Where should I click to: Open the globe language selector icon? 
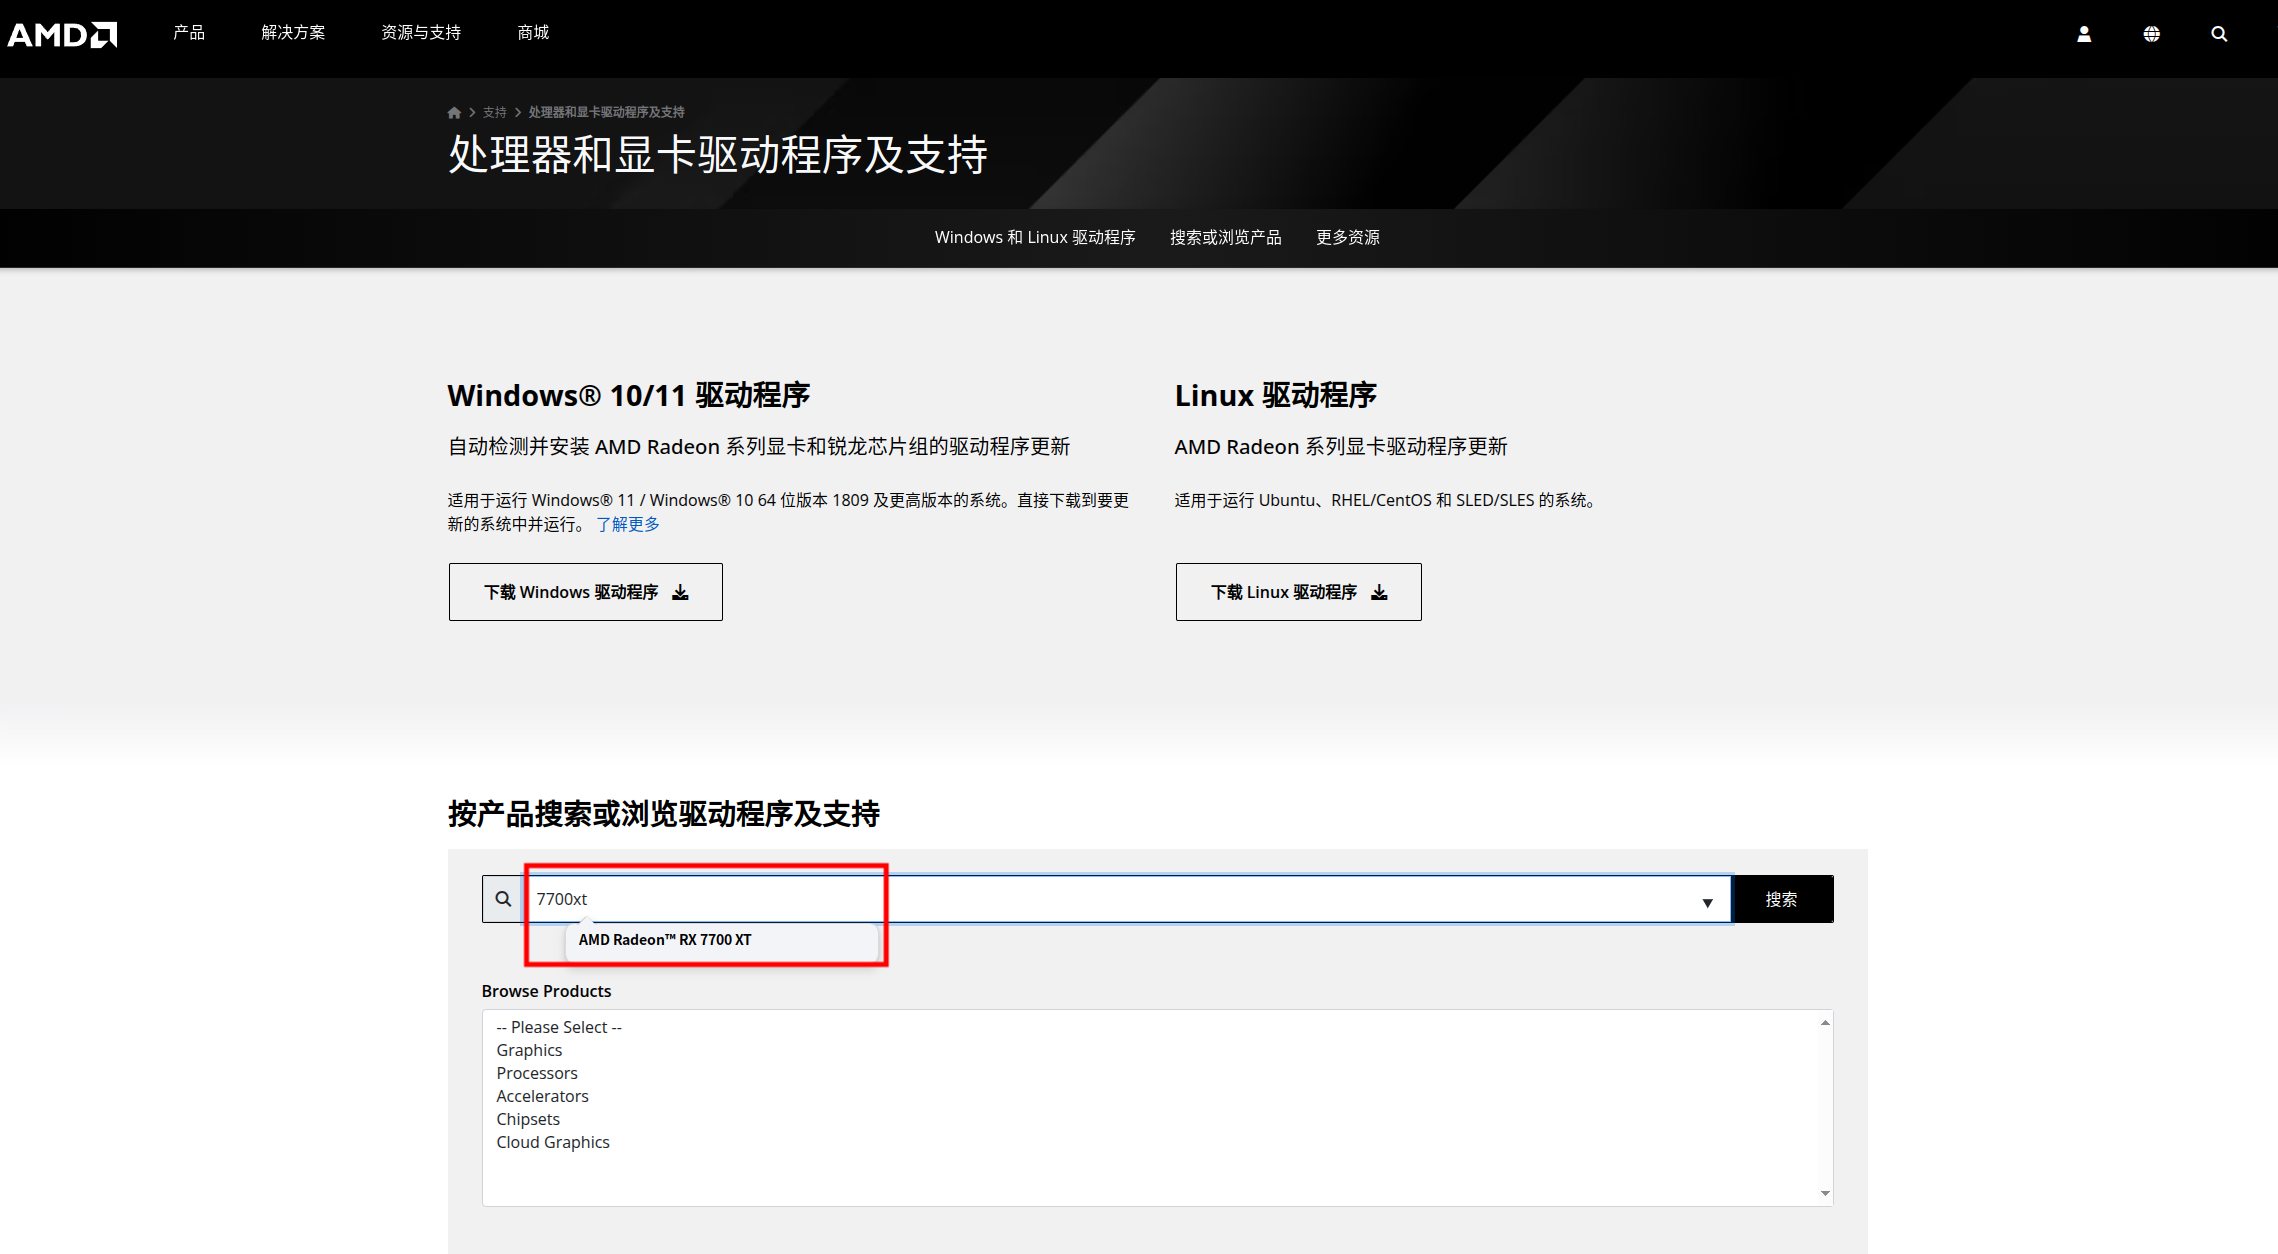coord(2152,34)
